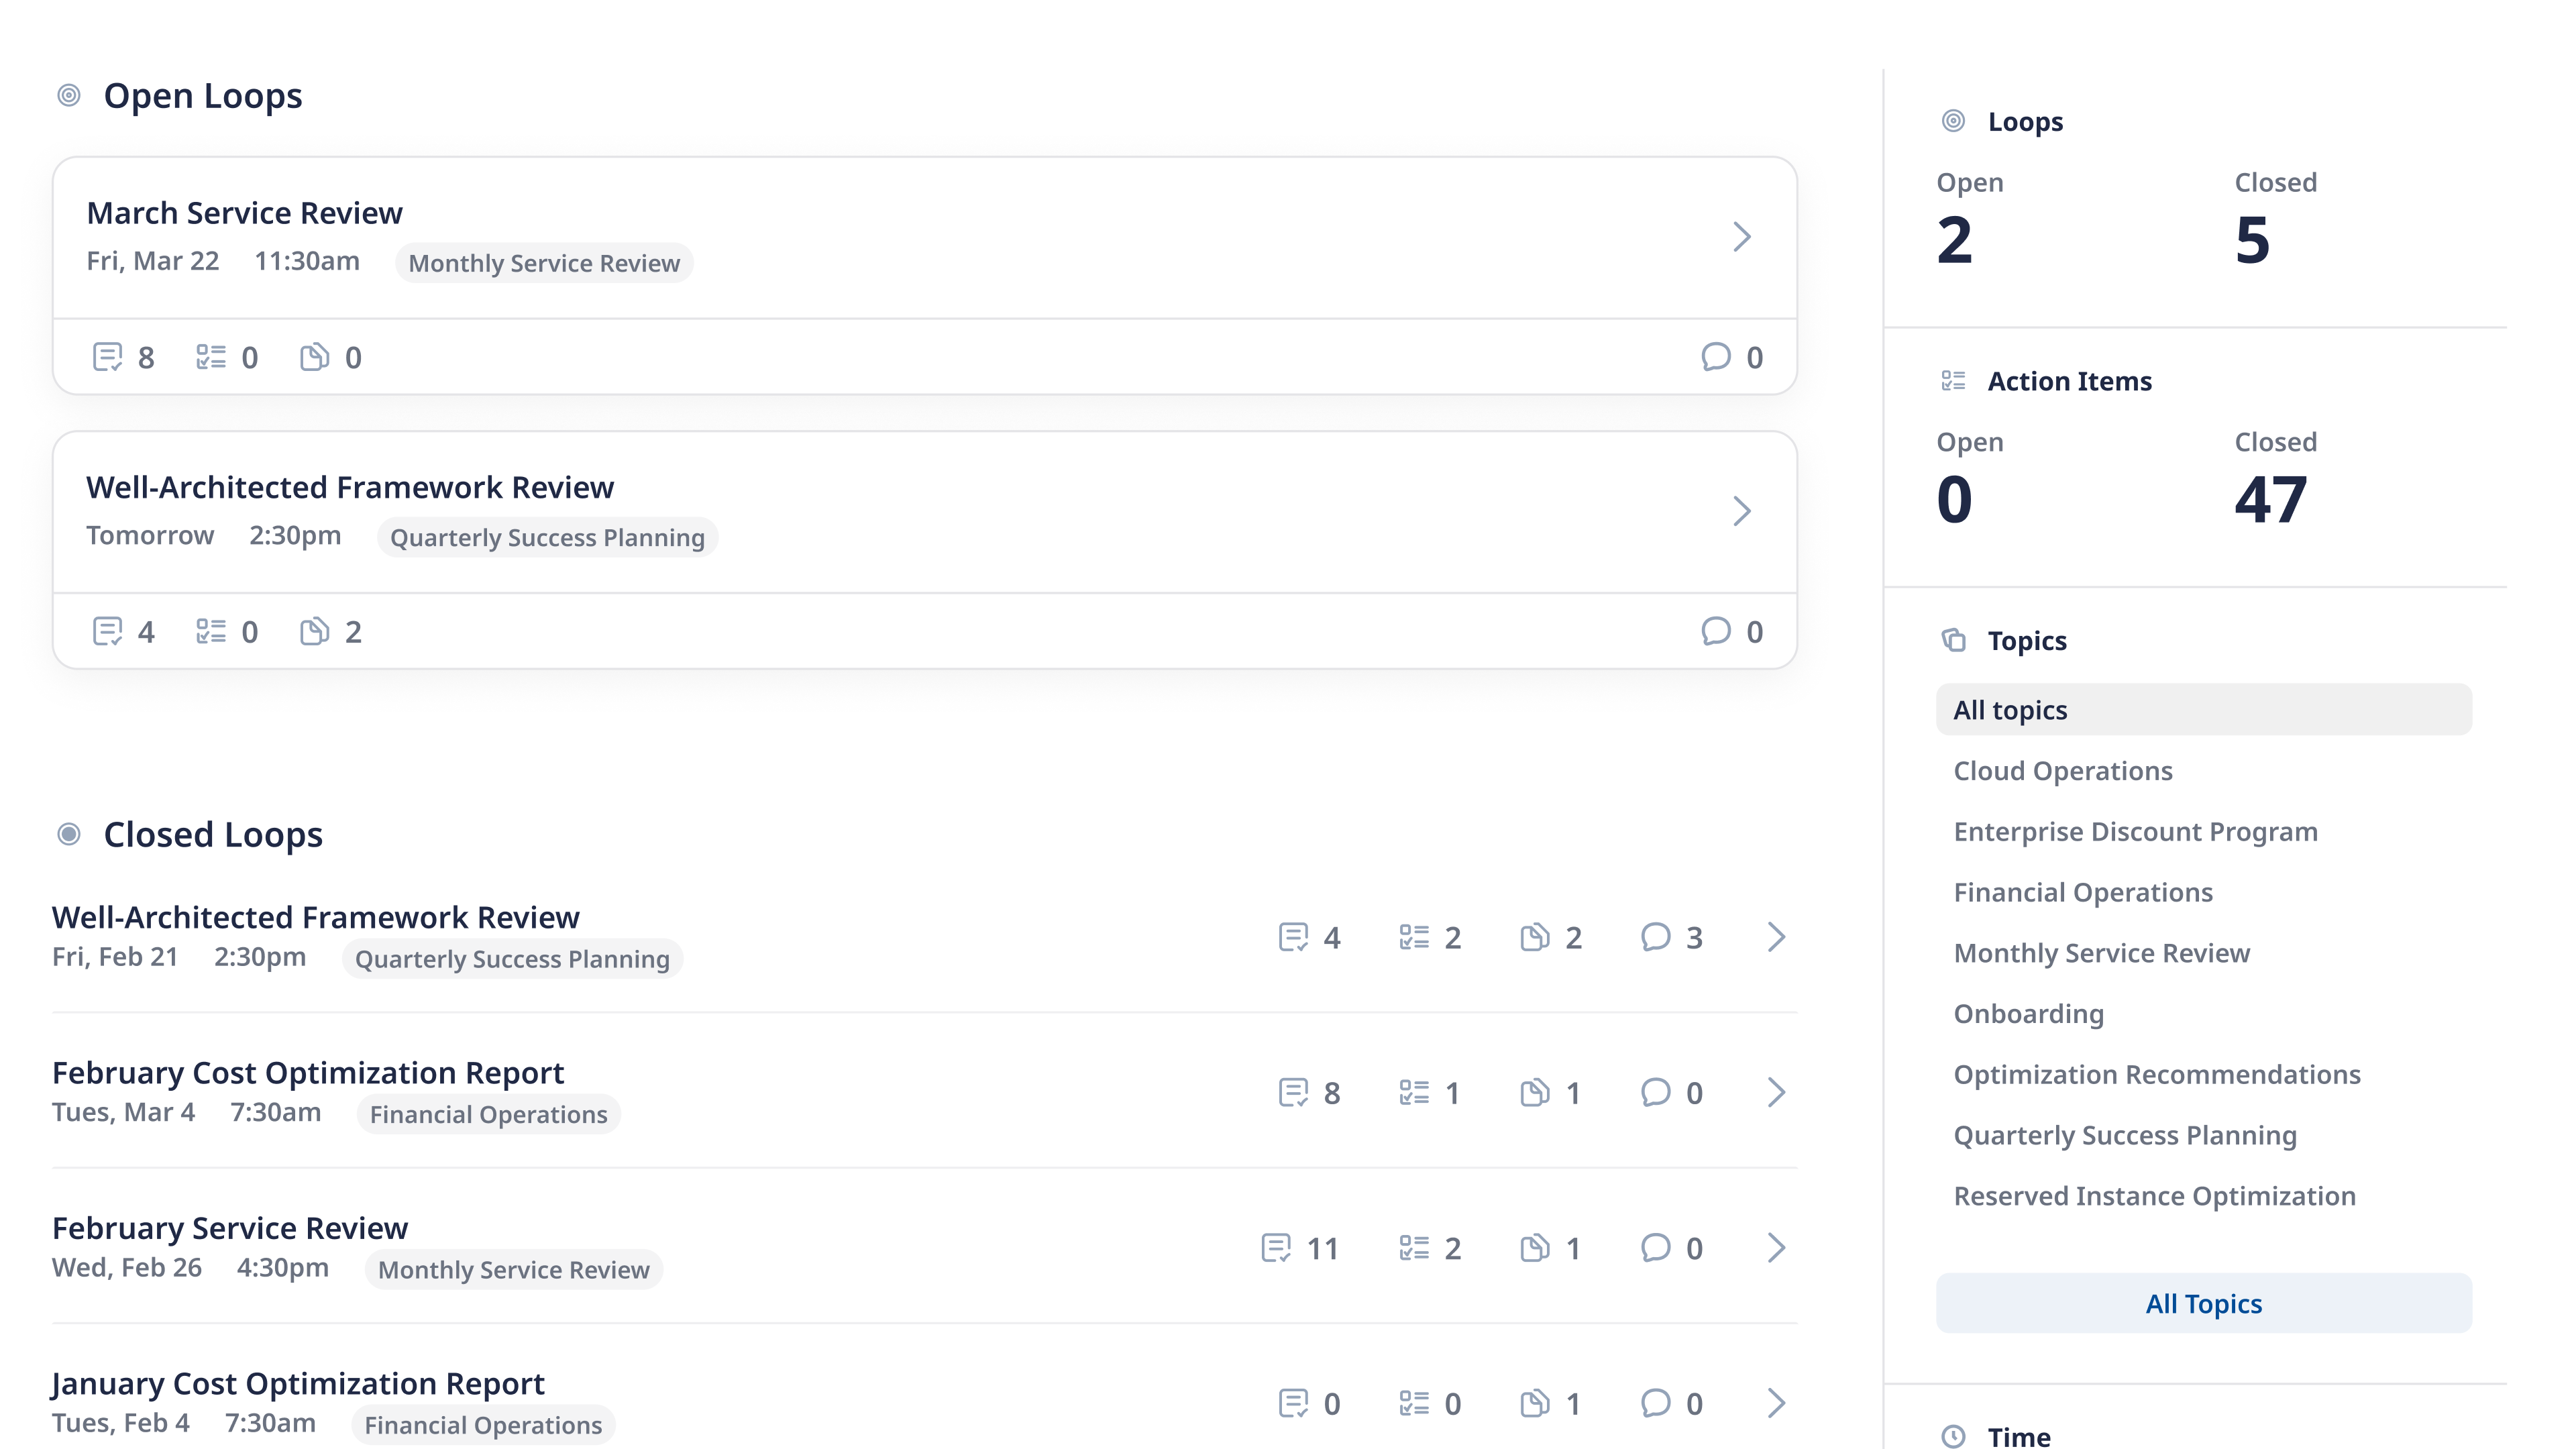Viewport: 2576px width, 1449px height.
Task: Click comment bubble icon on closed Well-Architected Review row
Action: coord(1656,937)
